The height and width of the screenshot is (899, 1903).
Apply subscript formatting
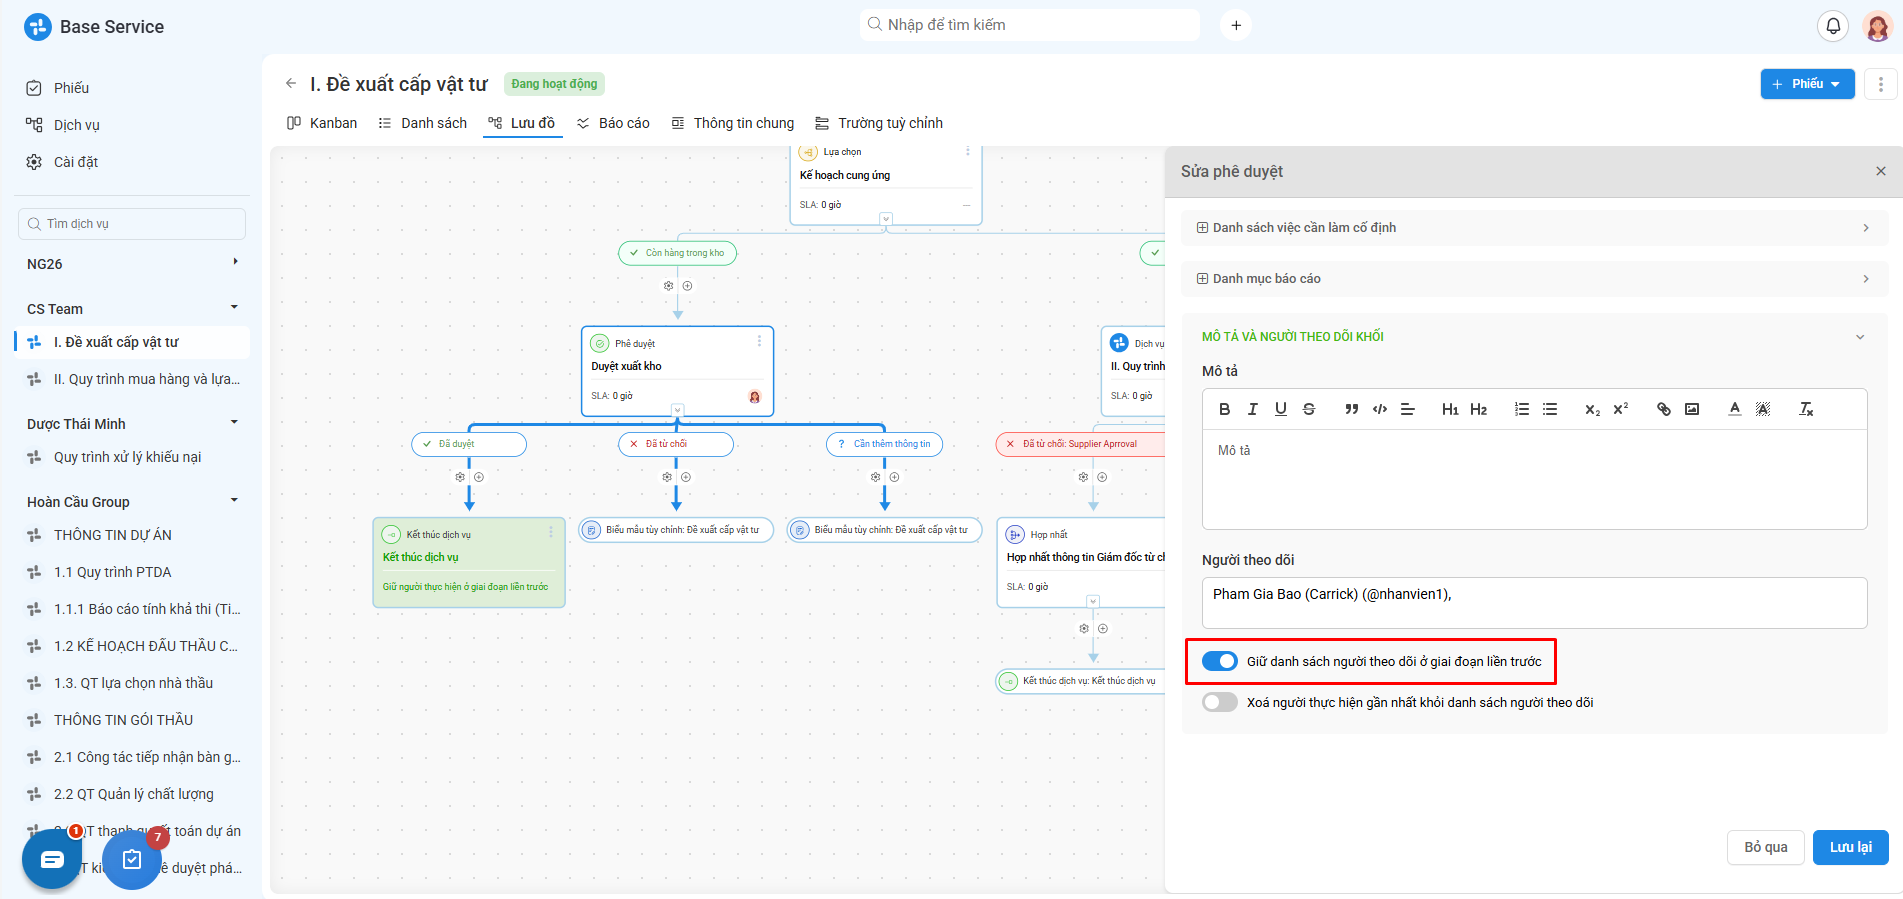(1592, 409)
